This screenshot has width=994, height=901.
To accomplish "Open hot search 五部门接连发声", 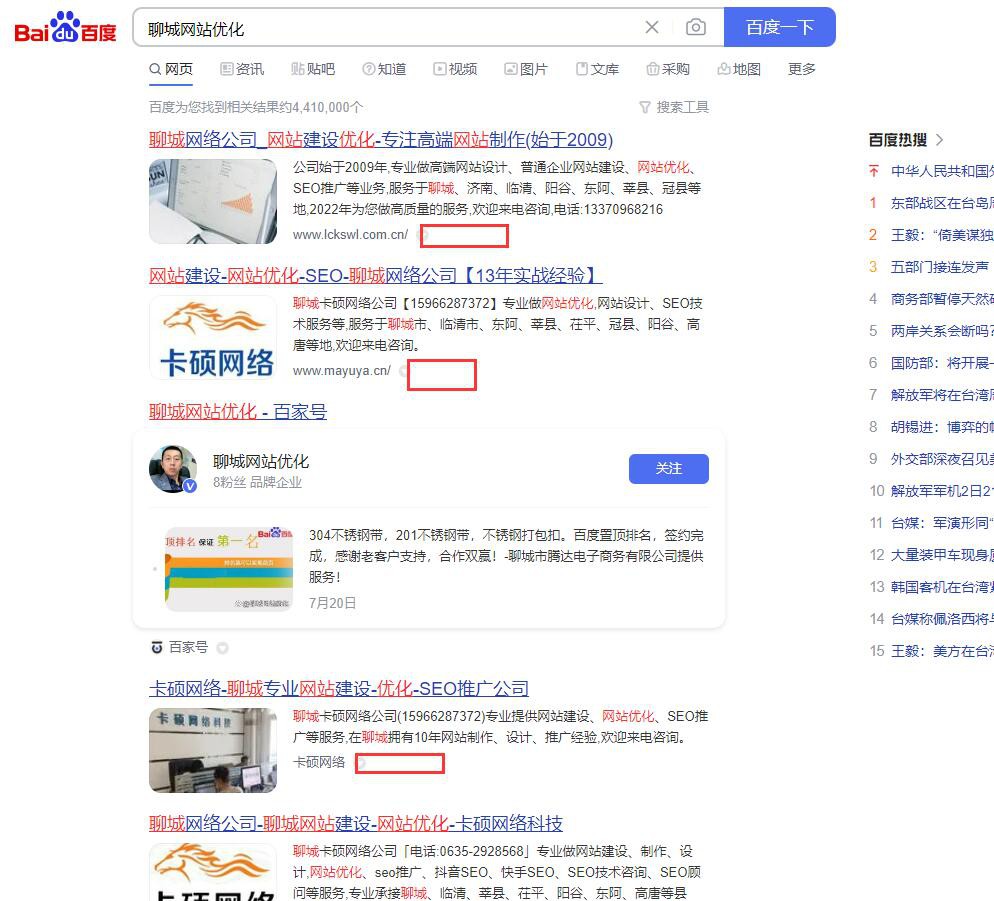I will (939, 267).
